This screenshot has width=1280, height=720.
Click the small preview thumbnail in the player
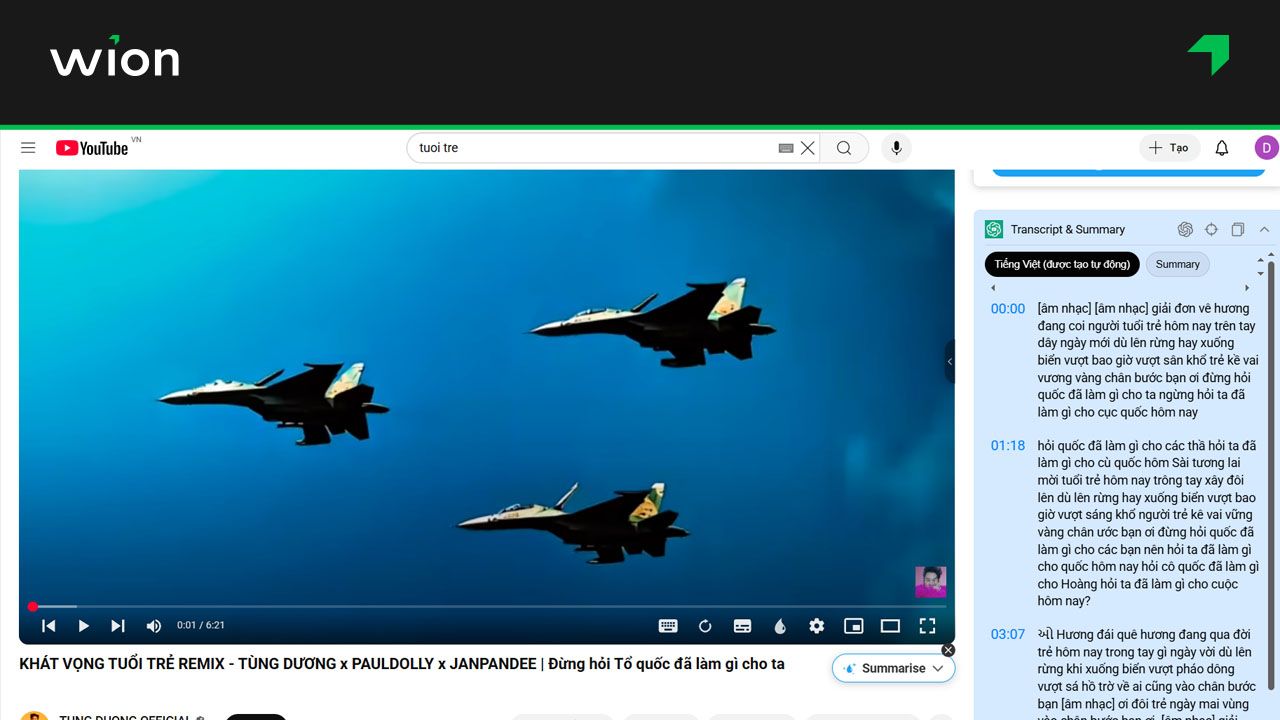[930, 581]
